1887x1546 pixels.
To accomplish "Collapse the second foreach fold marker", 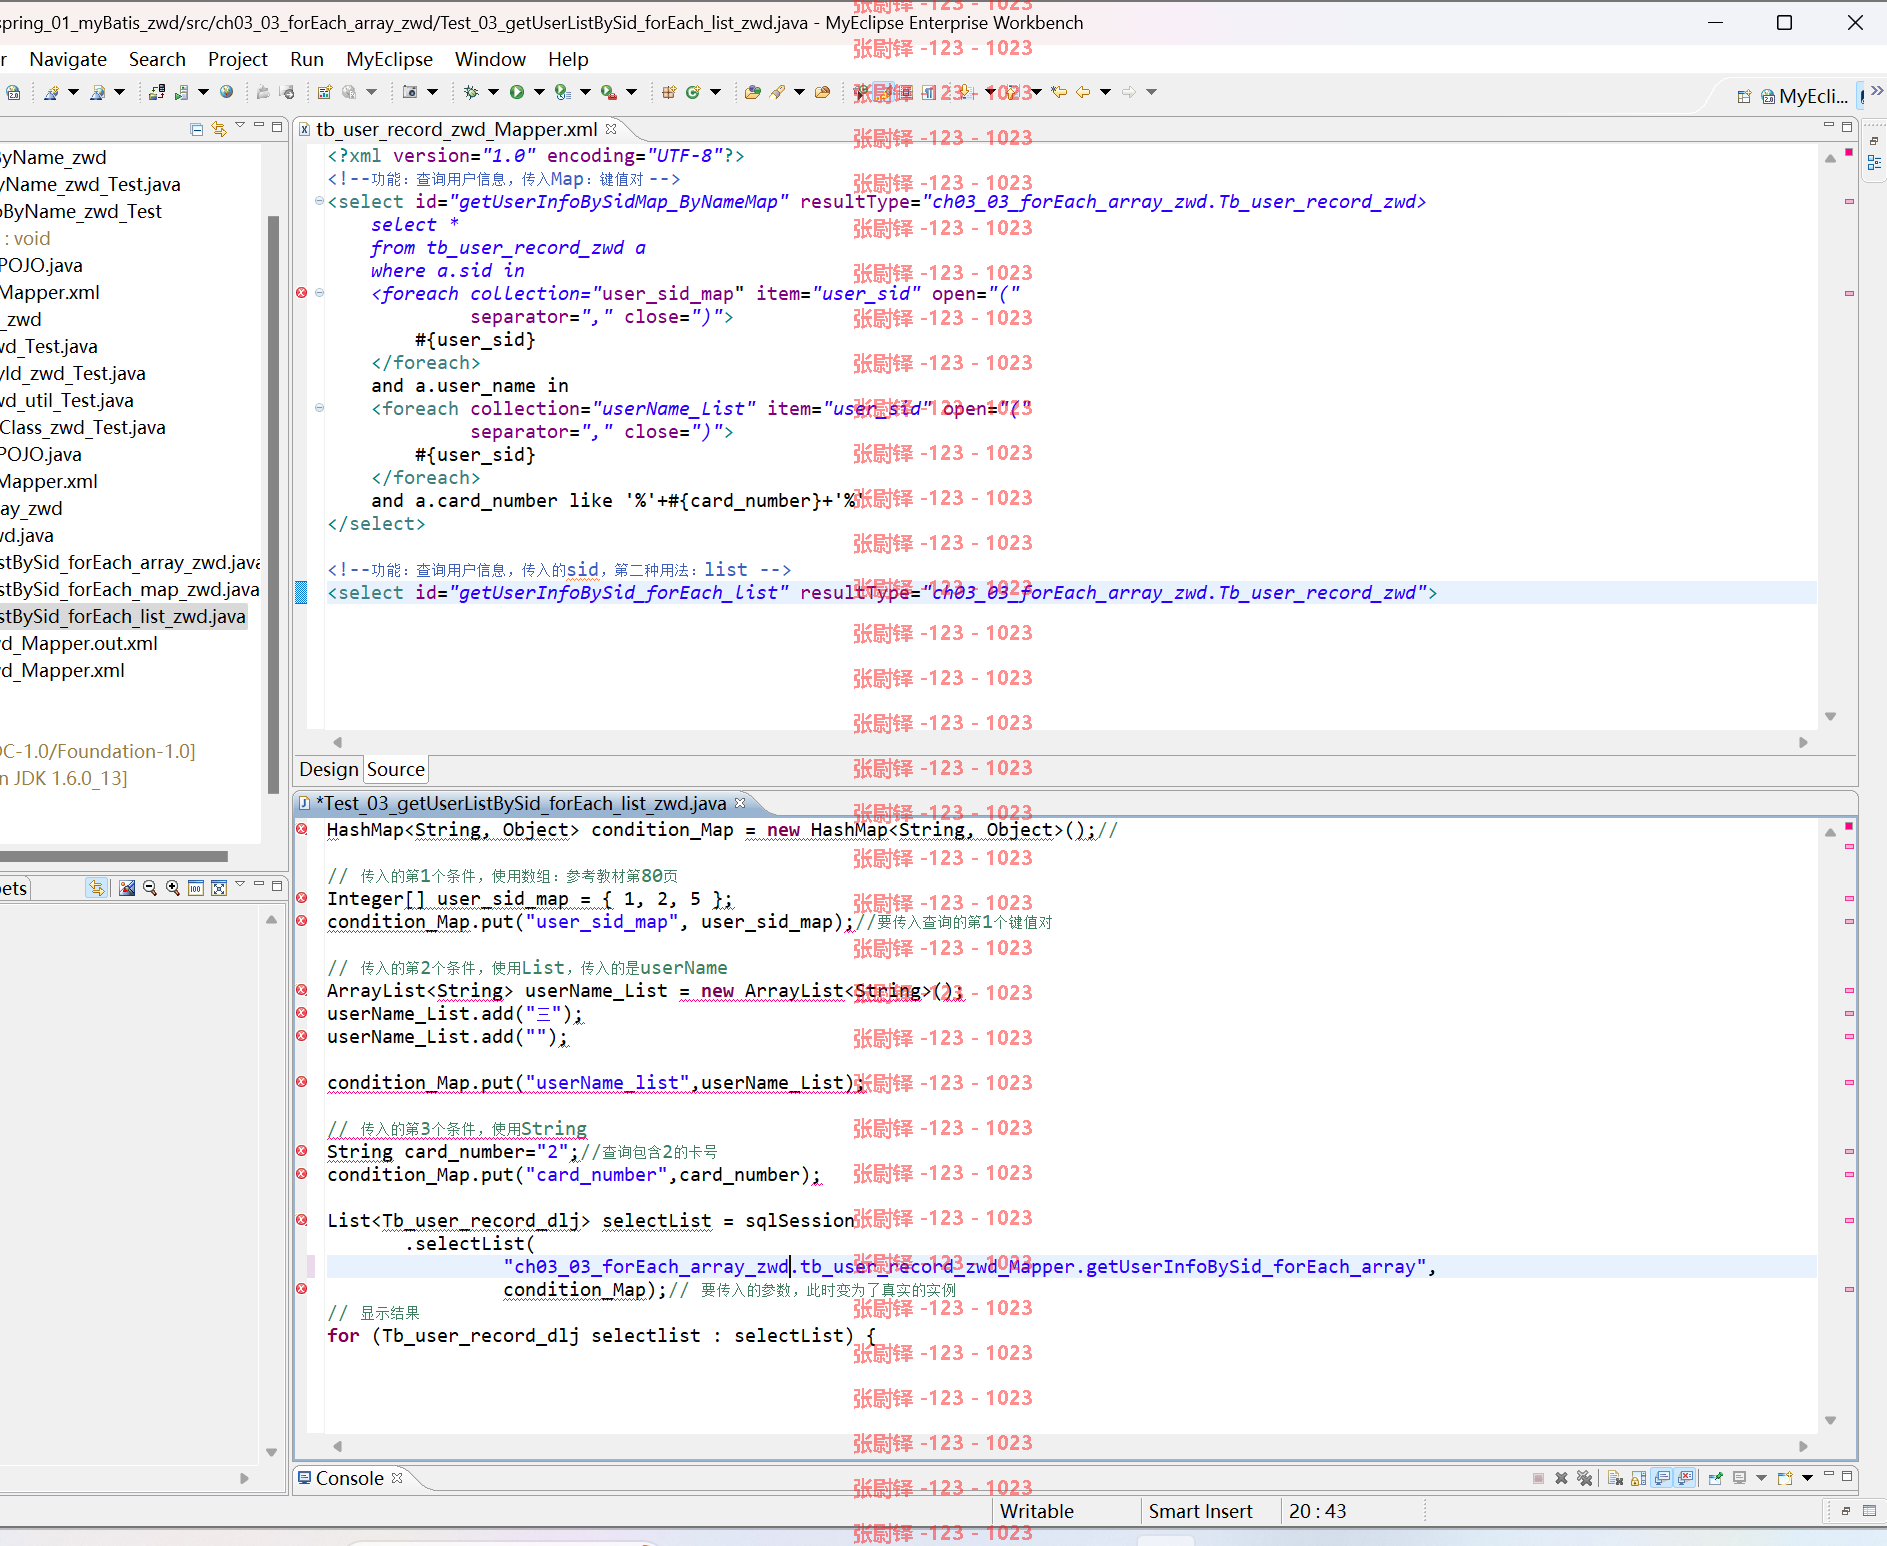I will 320,408.
